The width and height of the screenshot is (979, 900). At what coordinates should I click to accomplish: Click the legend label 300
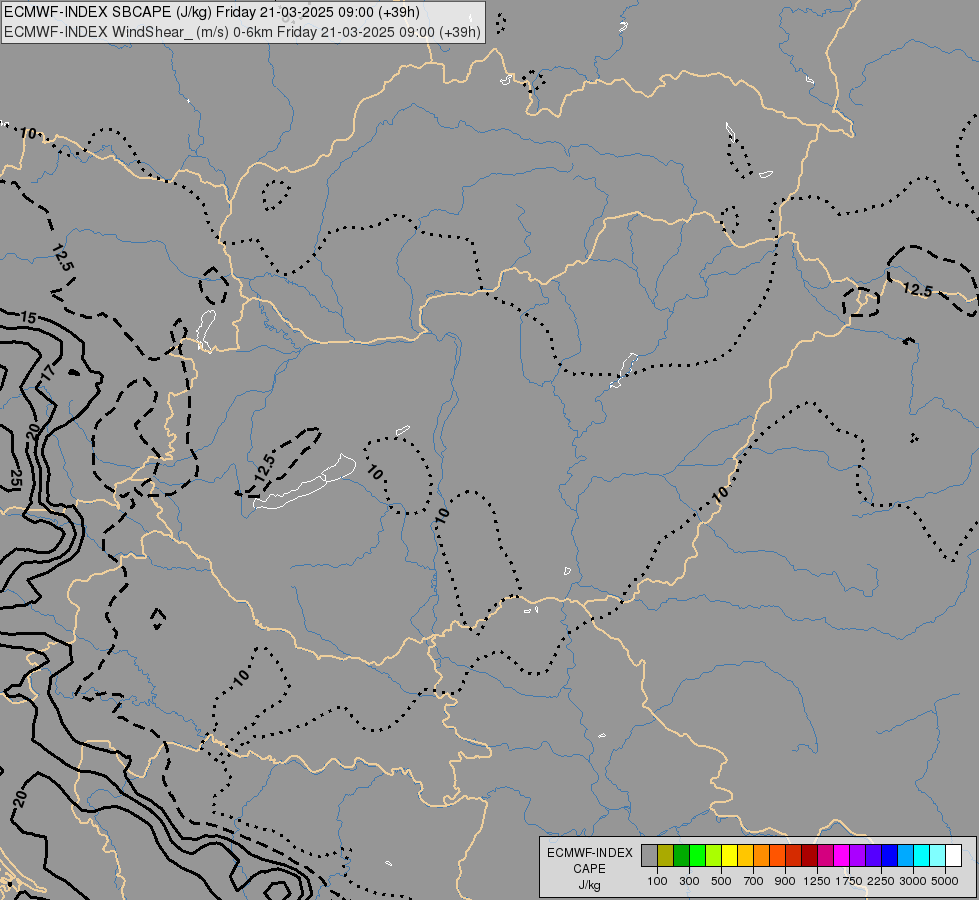tap(689, 881)
